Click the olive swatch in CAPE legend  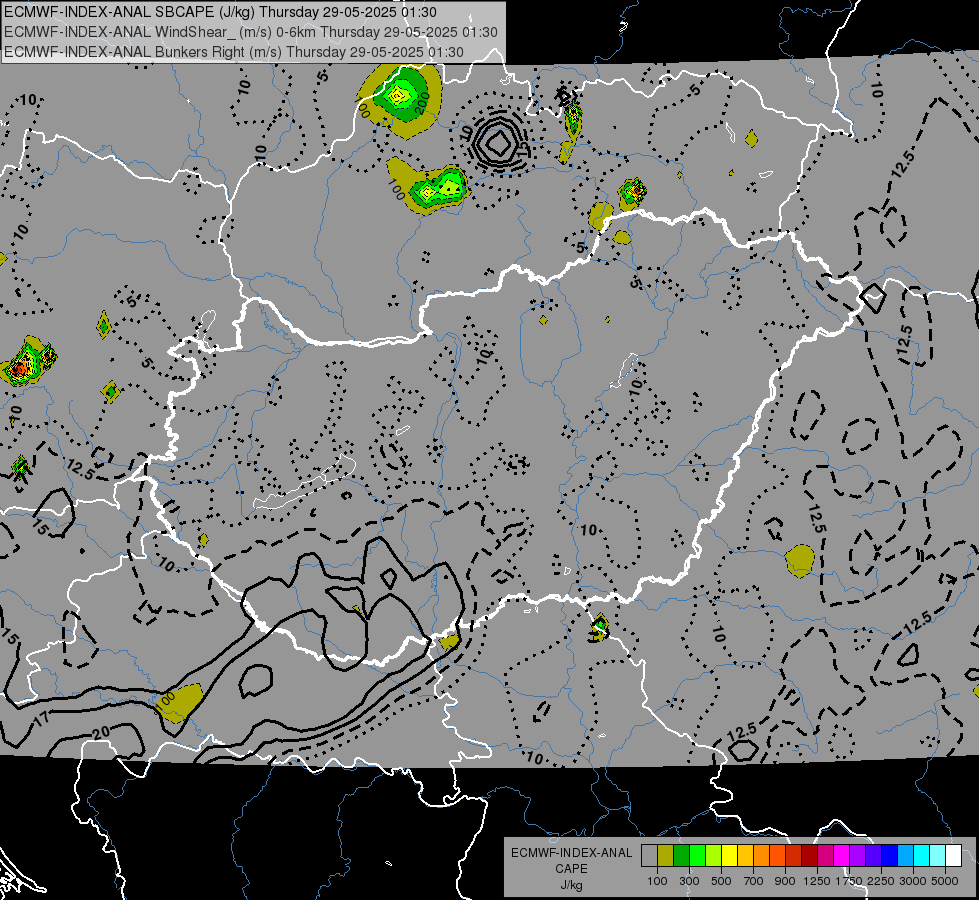(666, 855)
